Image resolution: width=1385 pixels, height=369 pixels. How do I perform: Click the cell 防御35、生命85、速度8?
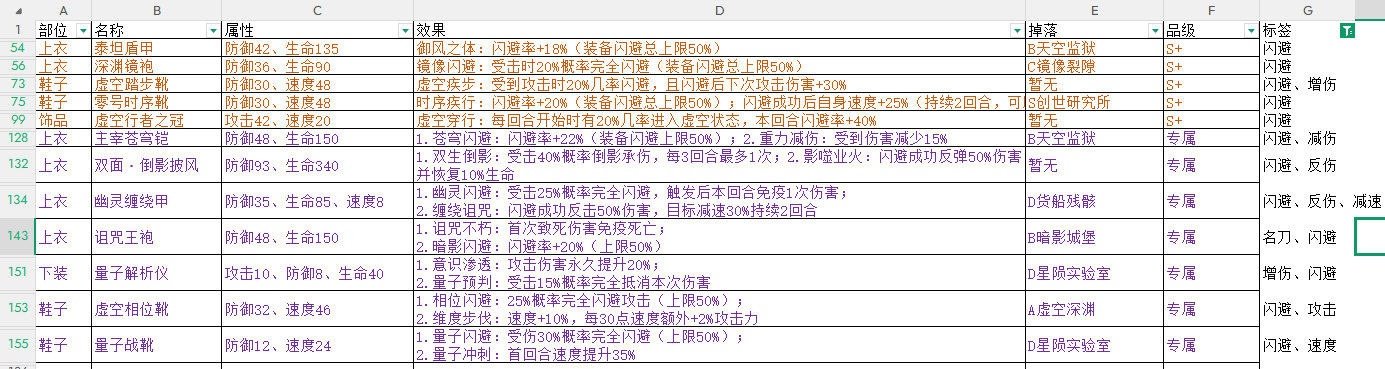click(x=317, y=201)
